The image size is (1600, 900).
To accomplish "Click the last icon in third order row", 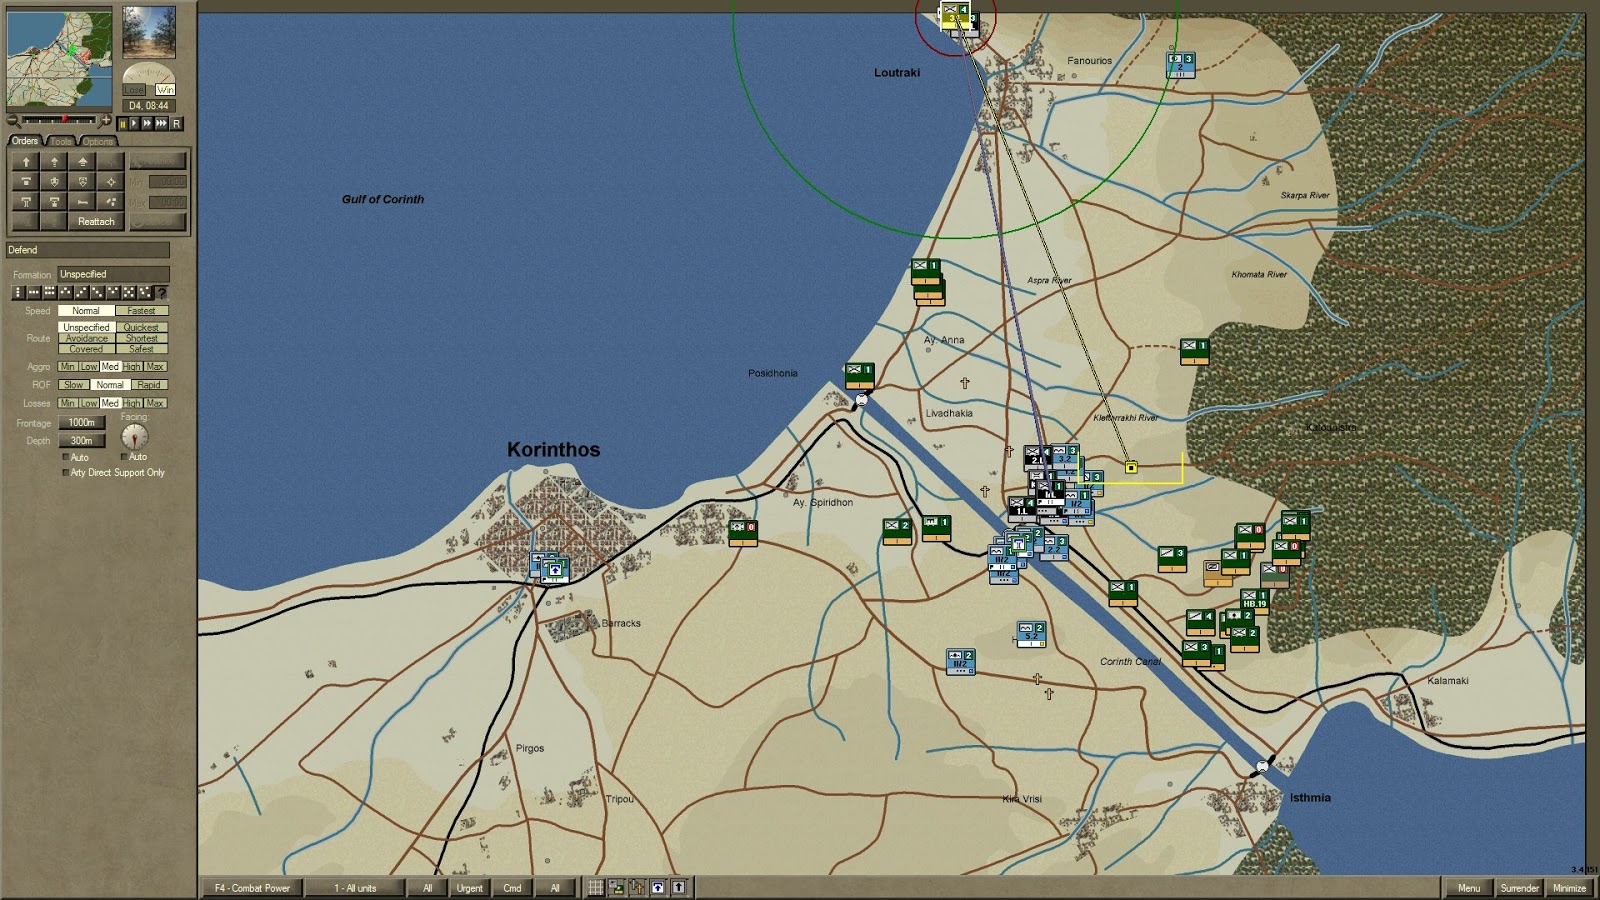I will [x=111, y=202].
